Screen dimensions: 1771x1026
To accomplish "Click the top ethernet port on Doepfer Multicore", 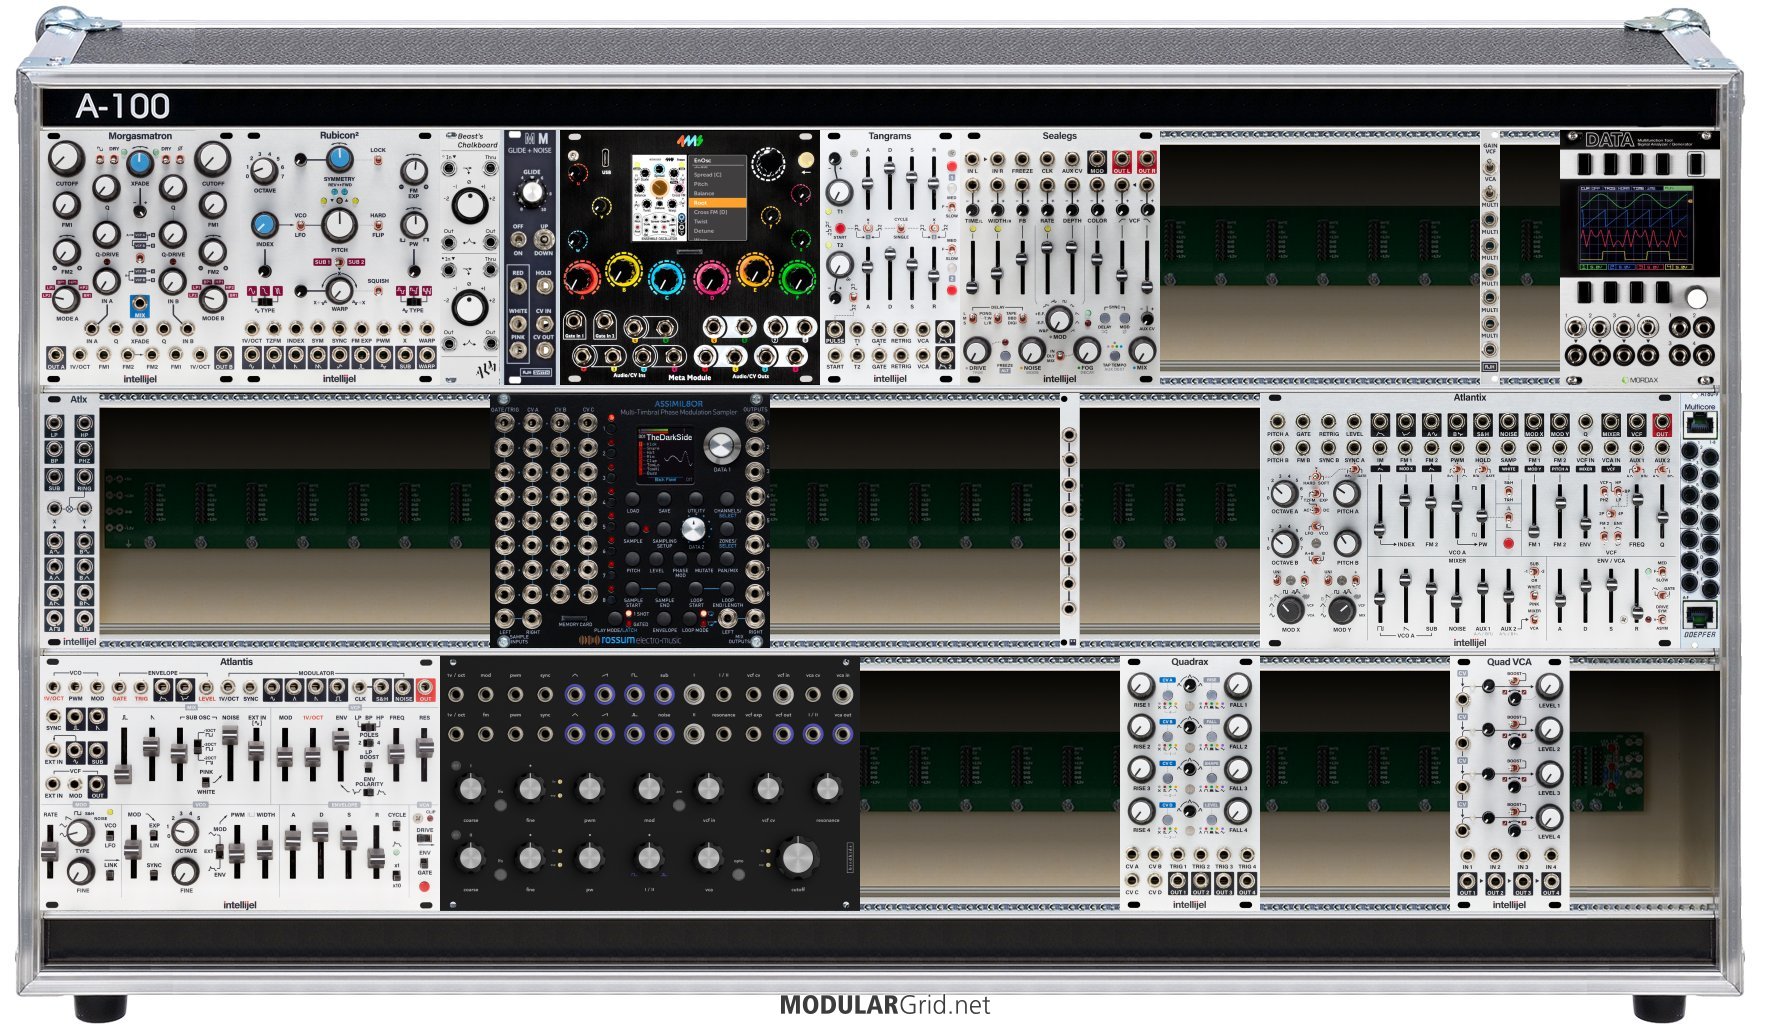I will tap(1699, 424).
